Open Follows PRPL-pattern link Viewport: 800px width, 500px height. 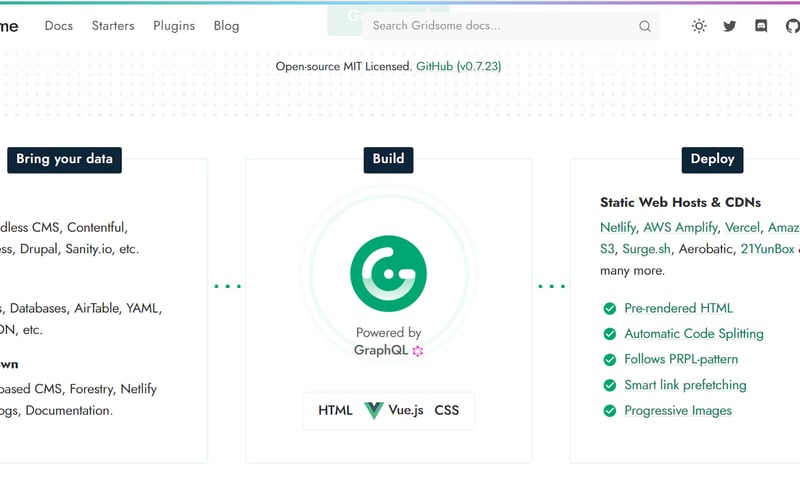coord(681,359)
